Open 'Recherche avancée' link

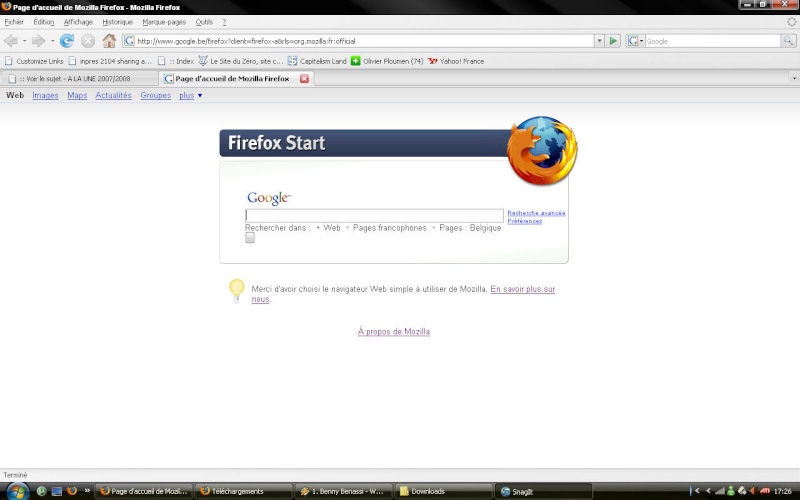[536, 213]
